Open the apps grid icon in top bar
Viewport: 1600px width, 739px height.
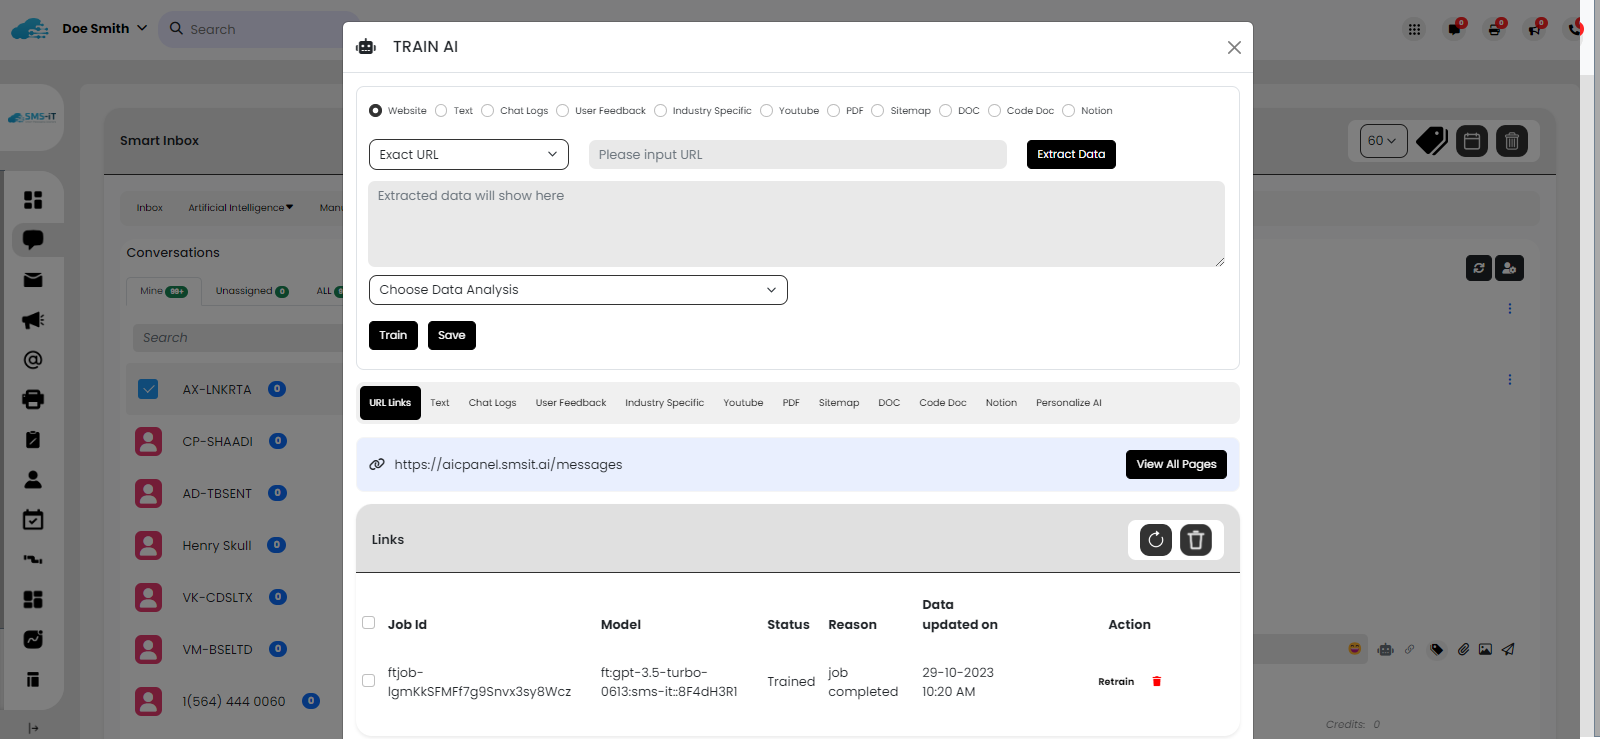tap(1414, 29)
